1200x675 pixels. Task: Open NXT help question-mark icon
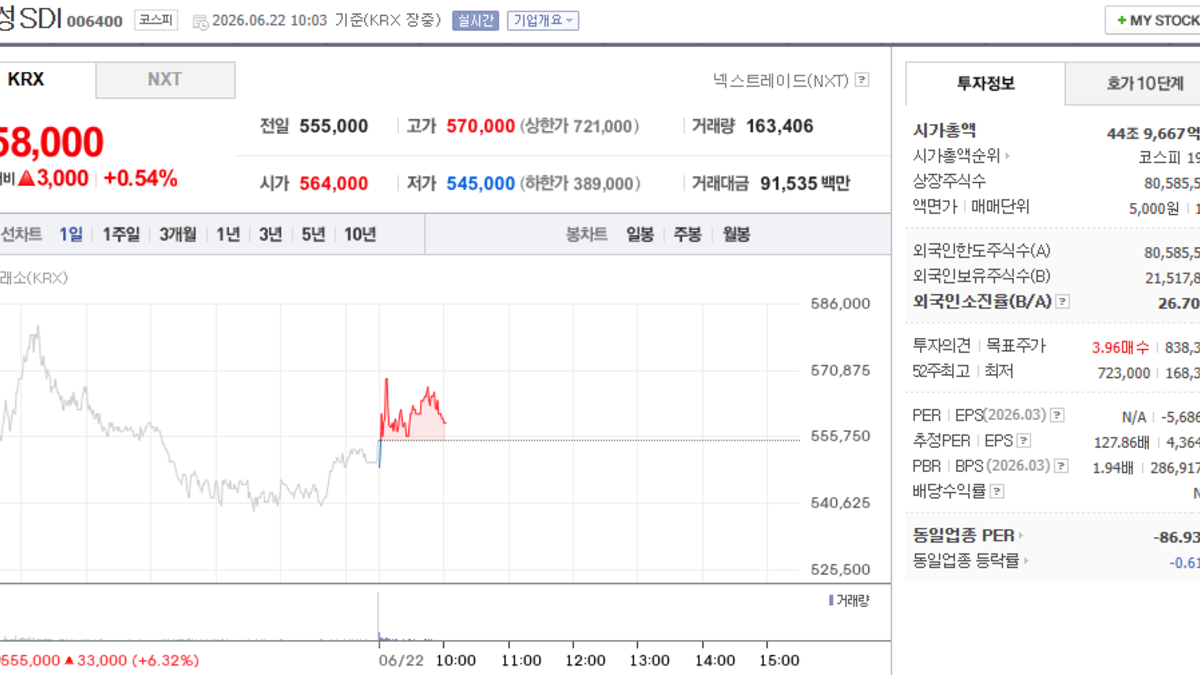(x=862, y=80)
